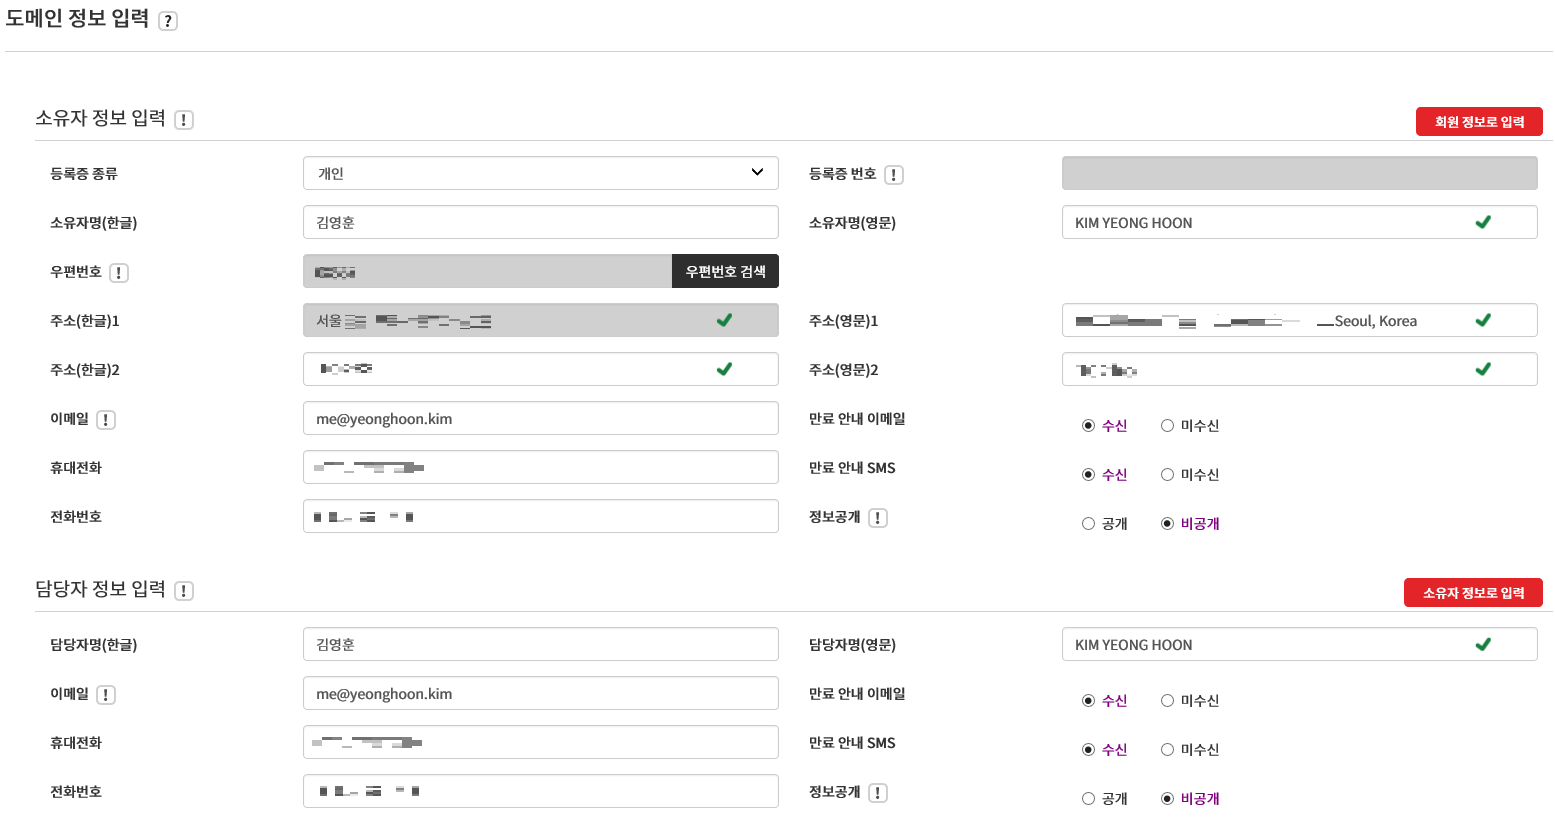Screen dimensions: 1555x827
Task: Click the help icon beside 도메인 정보 입력
Action: click(168, 21)
